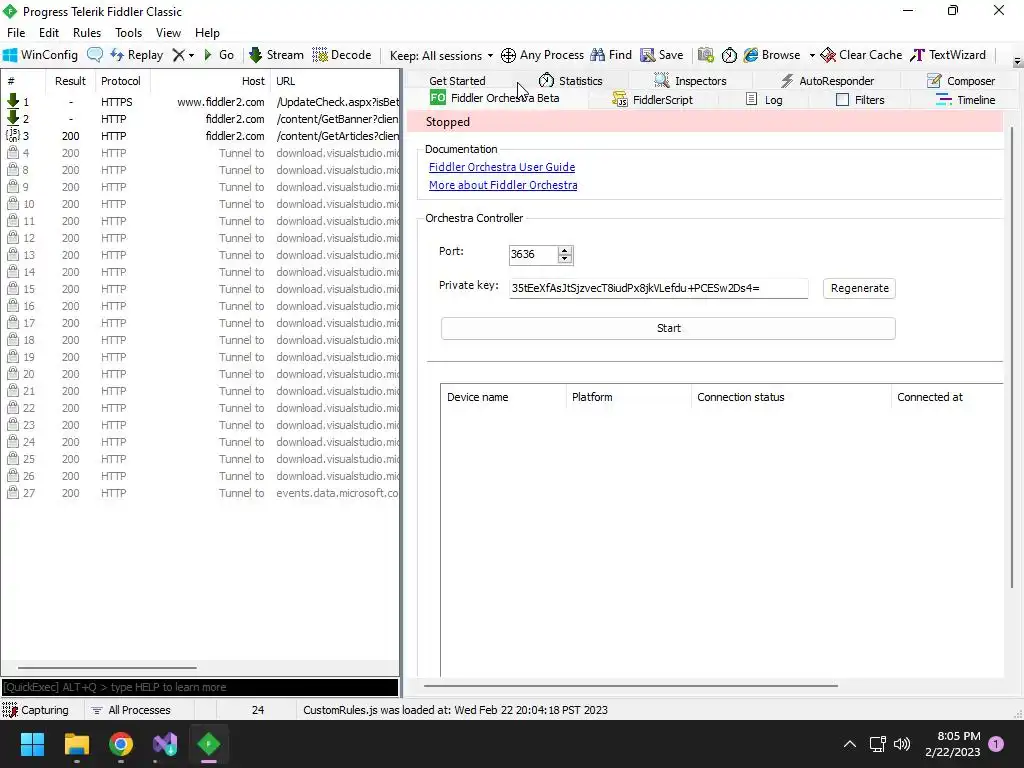Open the TextWizard tool
This screenshot has height=768, width=1024.
click(948, 55)
